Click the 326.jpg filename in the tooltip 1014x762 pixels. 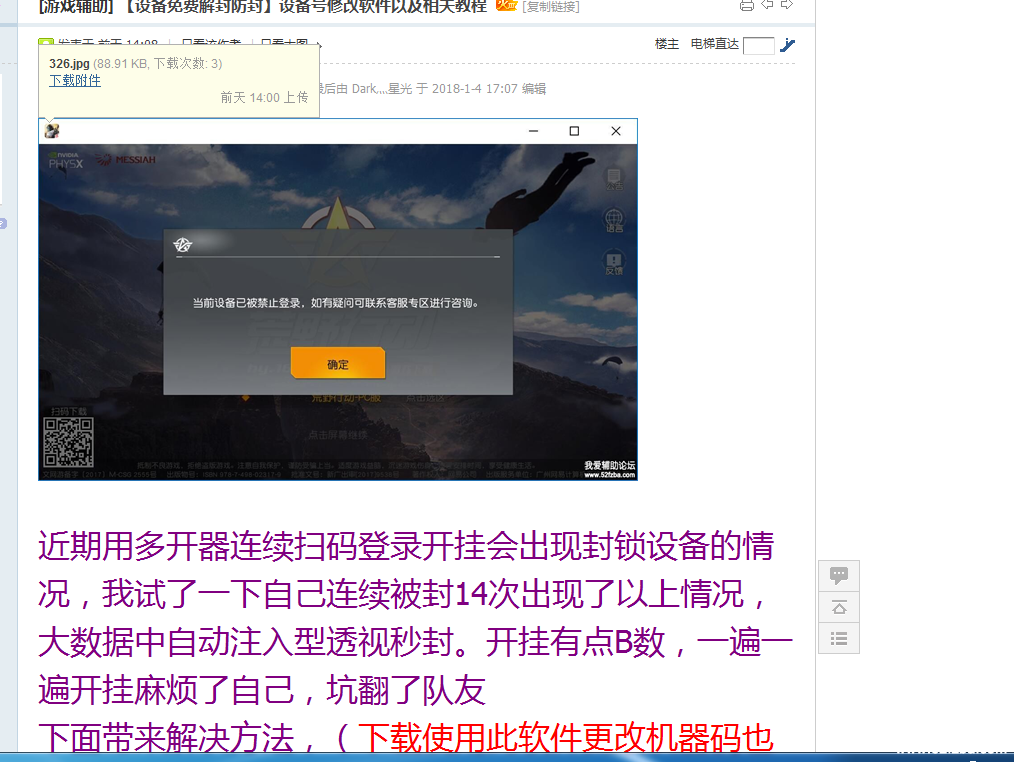(x=69, y=64)
